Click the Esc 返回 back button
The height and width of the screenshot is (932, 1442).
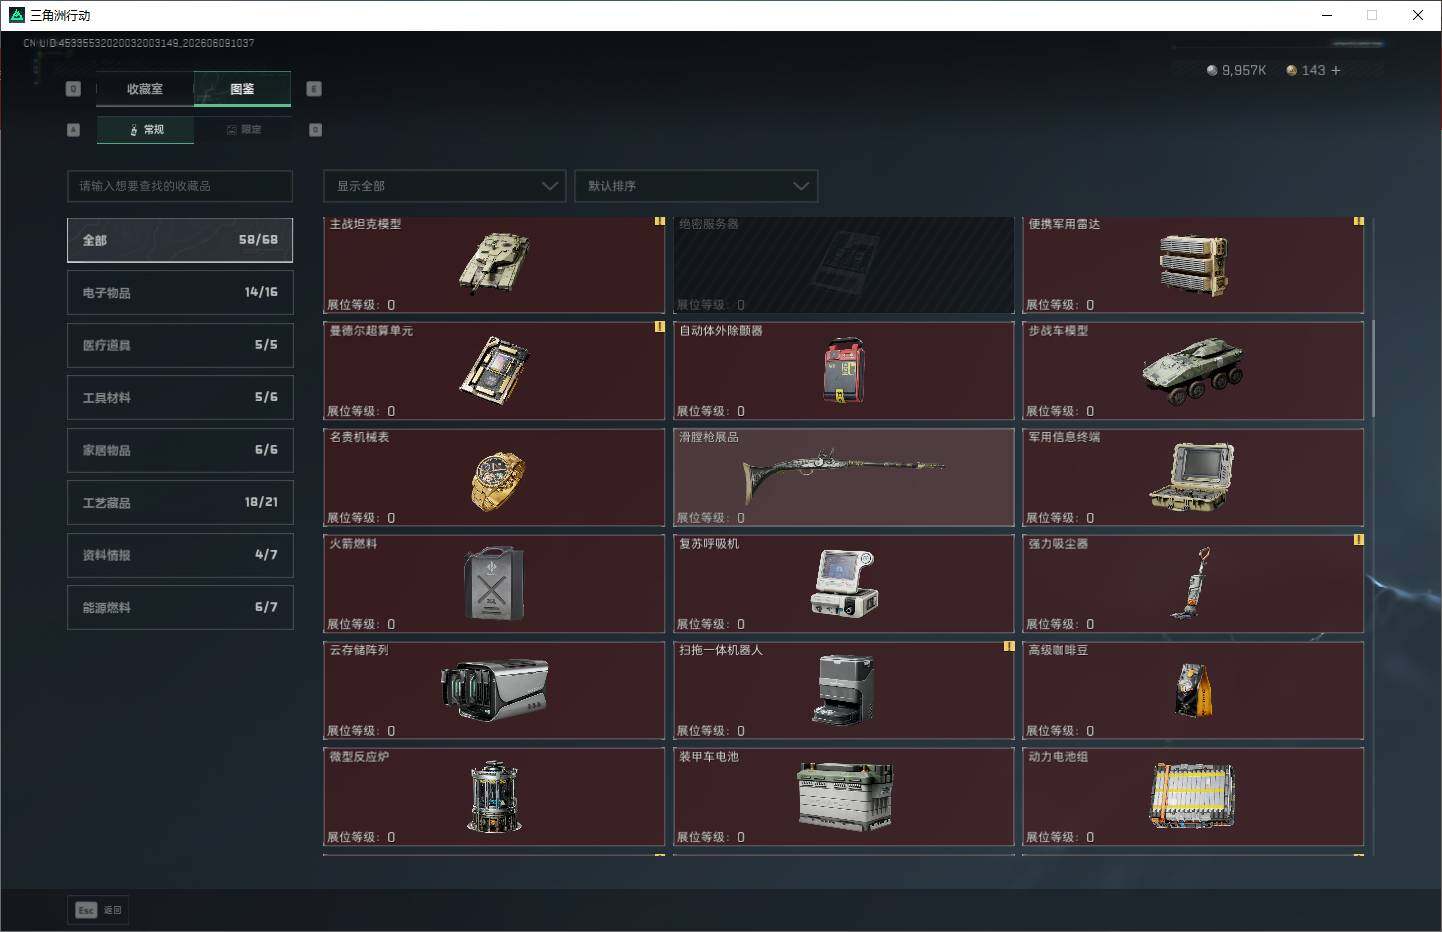(99, 910)
